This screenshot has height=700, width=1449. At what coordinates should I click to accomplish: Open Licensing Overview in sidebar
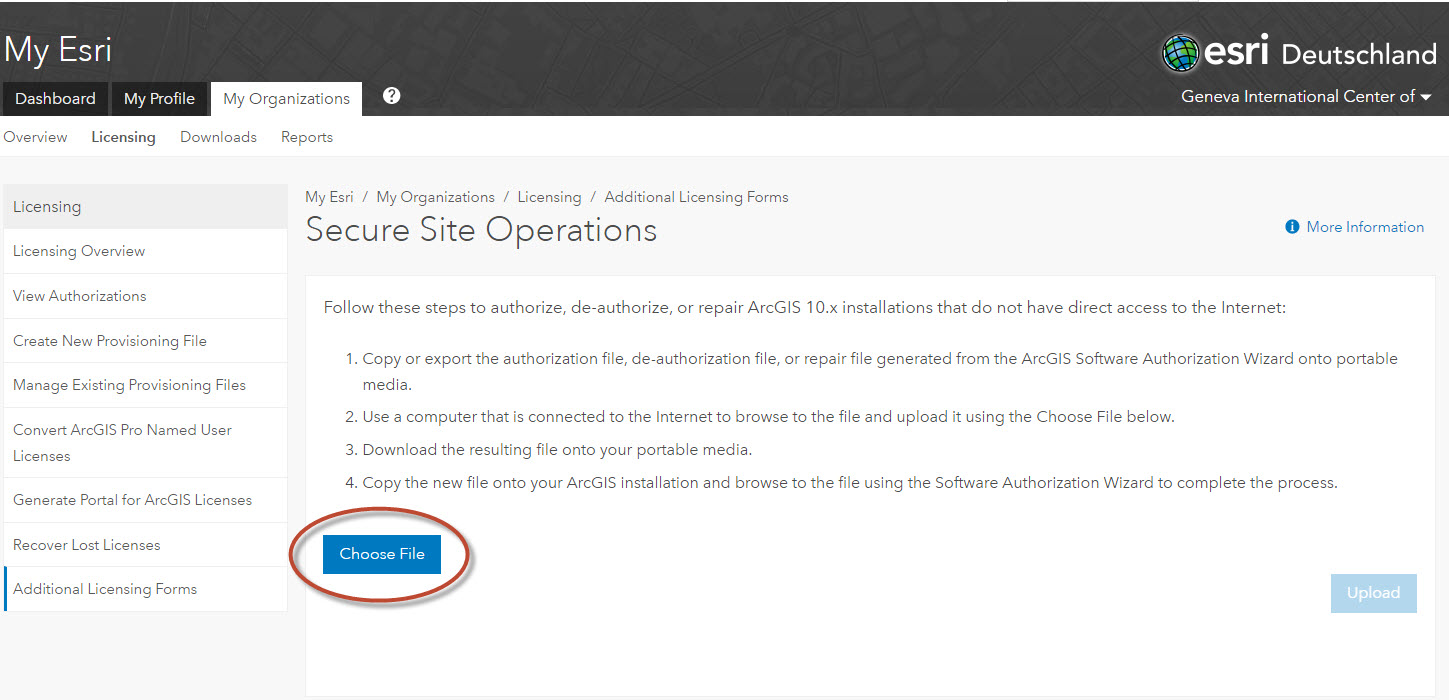pyautogui.click(x=79, y=251)
